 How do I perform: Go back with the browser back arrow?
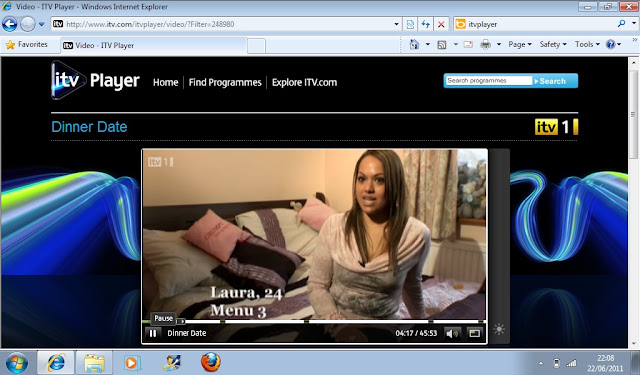pos(10,24)
